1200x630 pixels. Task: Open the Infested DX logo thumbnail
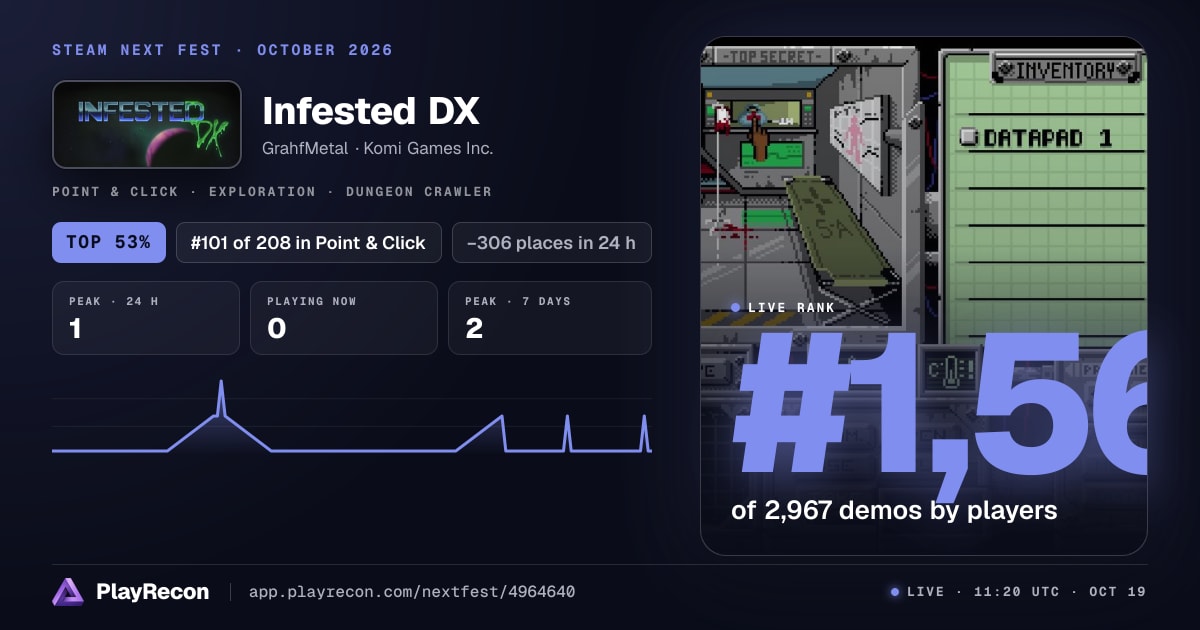146,124
